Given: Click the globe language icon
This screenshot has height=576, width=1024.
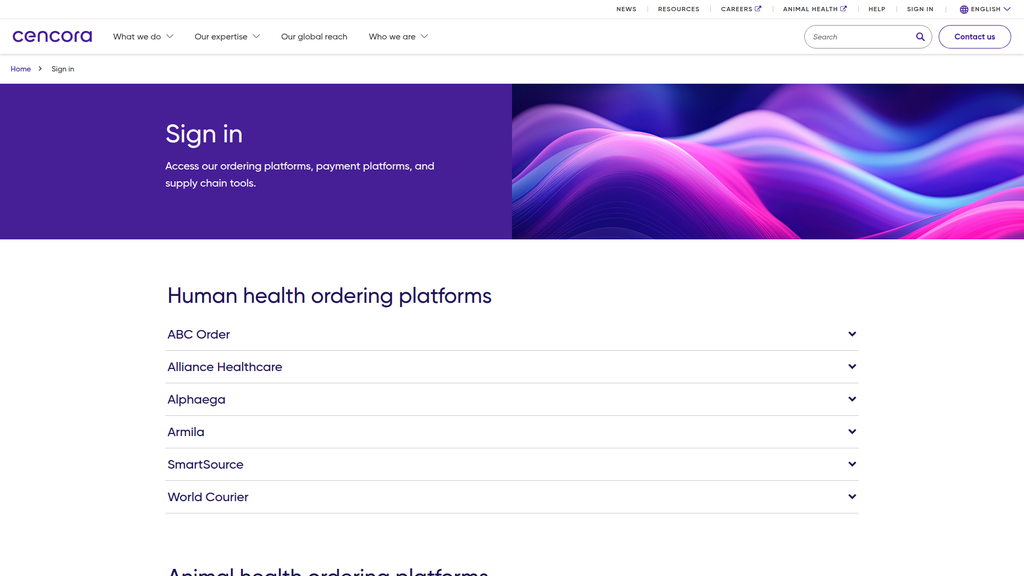Looking at the screenshot, I should tap(963, 9).
